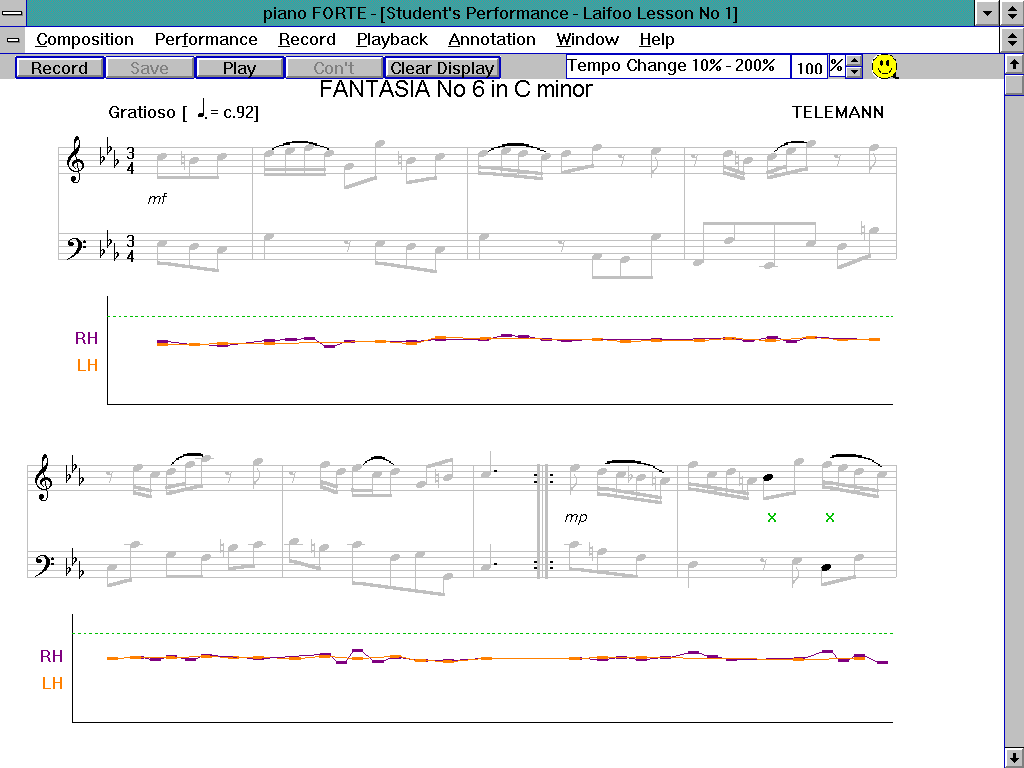Click the RH label of the upper graph

pyautogui.click(x=86, y=338)
